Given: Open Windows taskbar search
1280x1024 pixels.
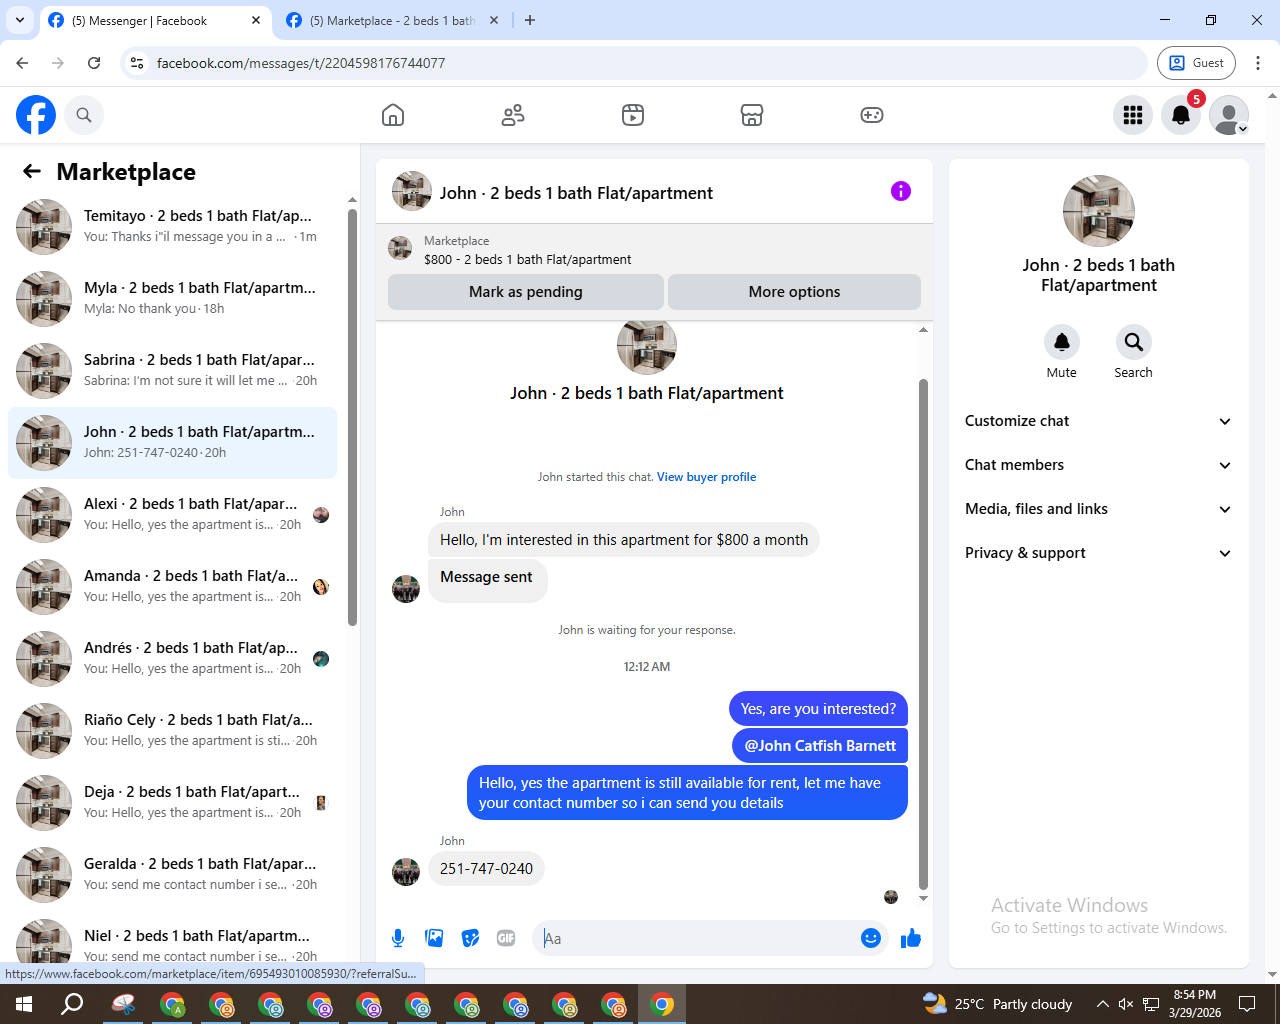Looking at the screenshot, I should [x=72, y=1004].
